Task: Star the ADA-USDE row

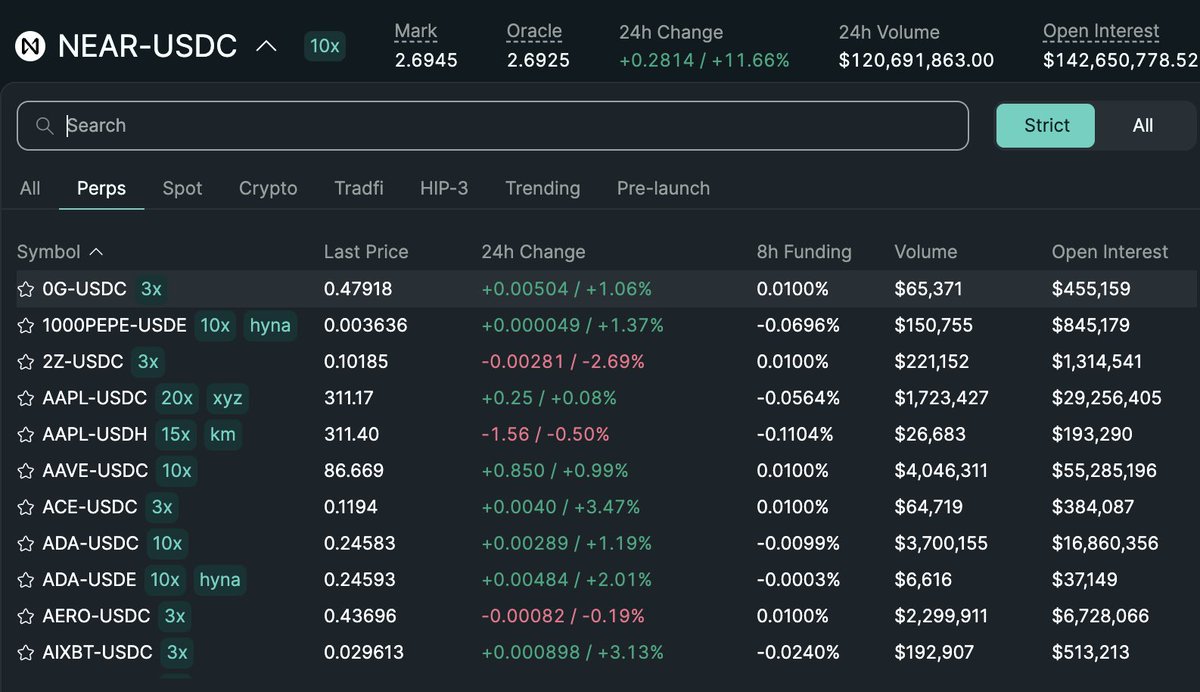Action: click(26, 579)
